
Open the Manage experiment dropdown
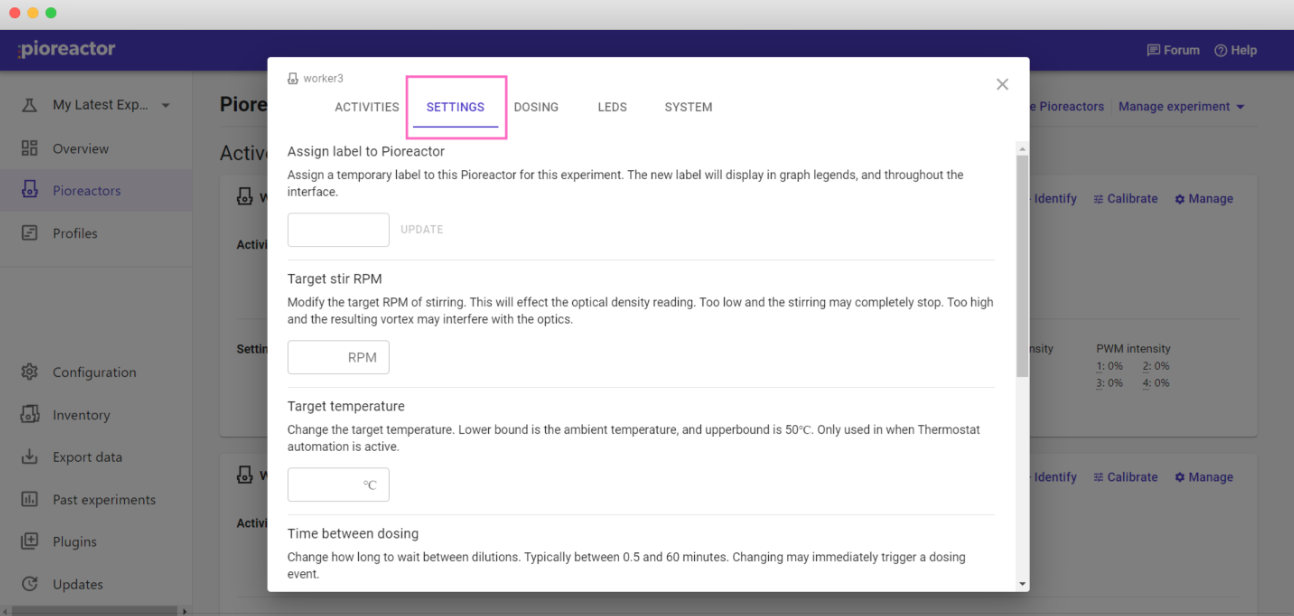pyautogui.click(x=1181, y=106)
